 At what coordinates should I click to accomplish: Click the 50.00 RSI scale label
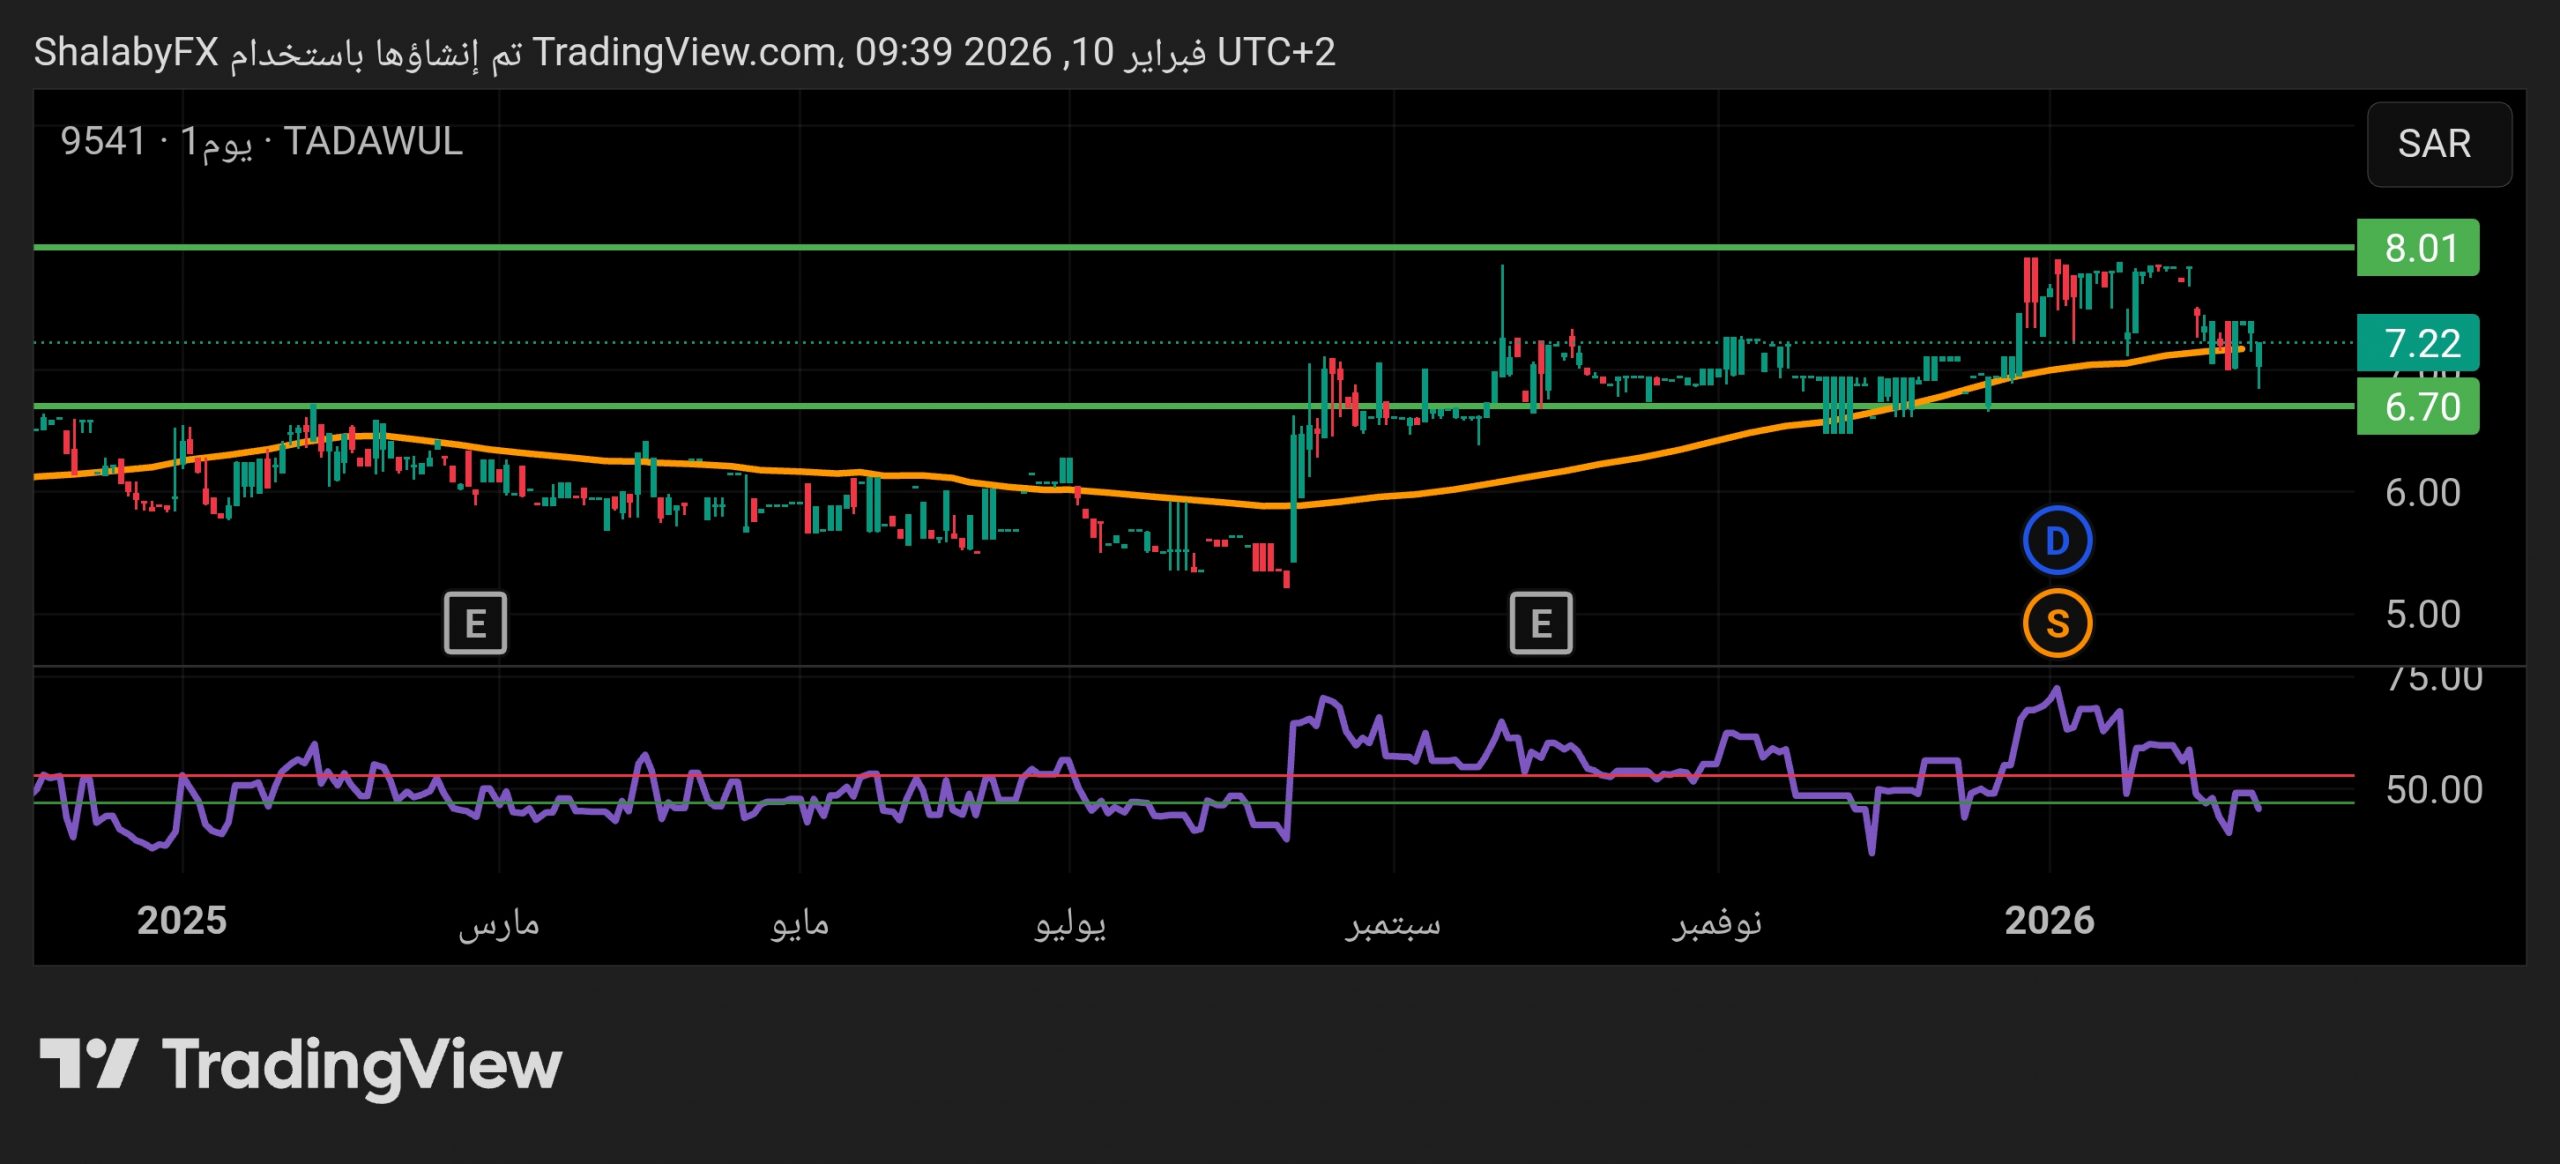2433,790
